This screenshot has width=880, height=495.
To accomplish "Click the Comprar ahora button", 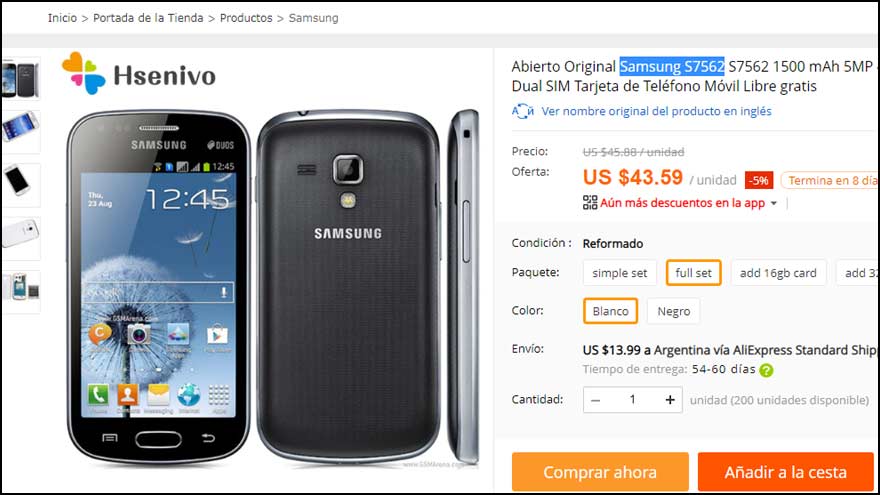I will 600,472.
